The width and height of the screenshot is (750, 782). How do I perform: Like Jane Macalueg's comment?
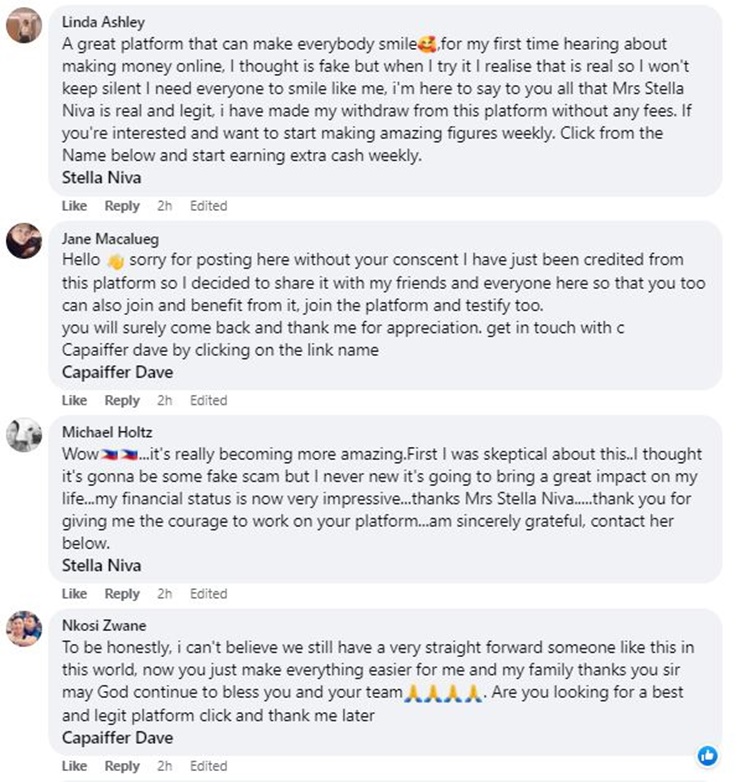[x=75, y=400]
